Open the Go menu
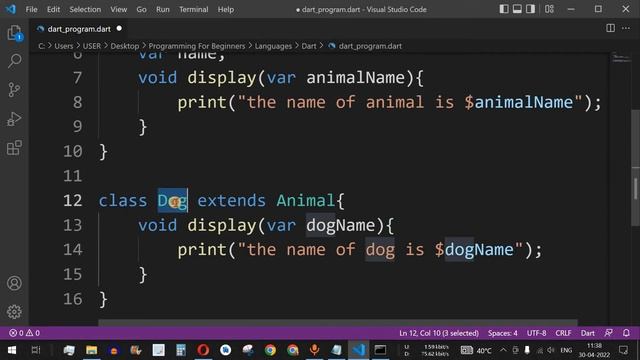 141,9
